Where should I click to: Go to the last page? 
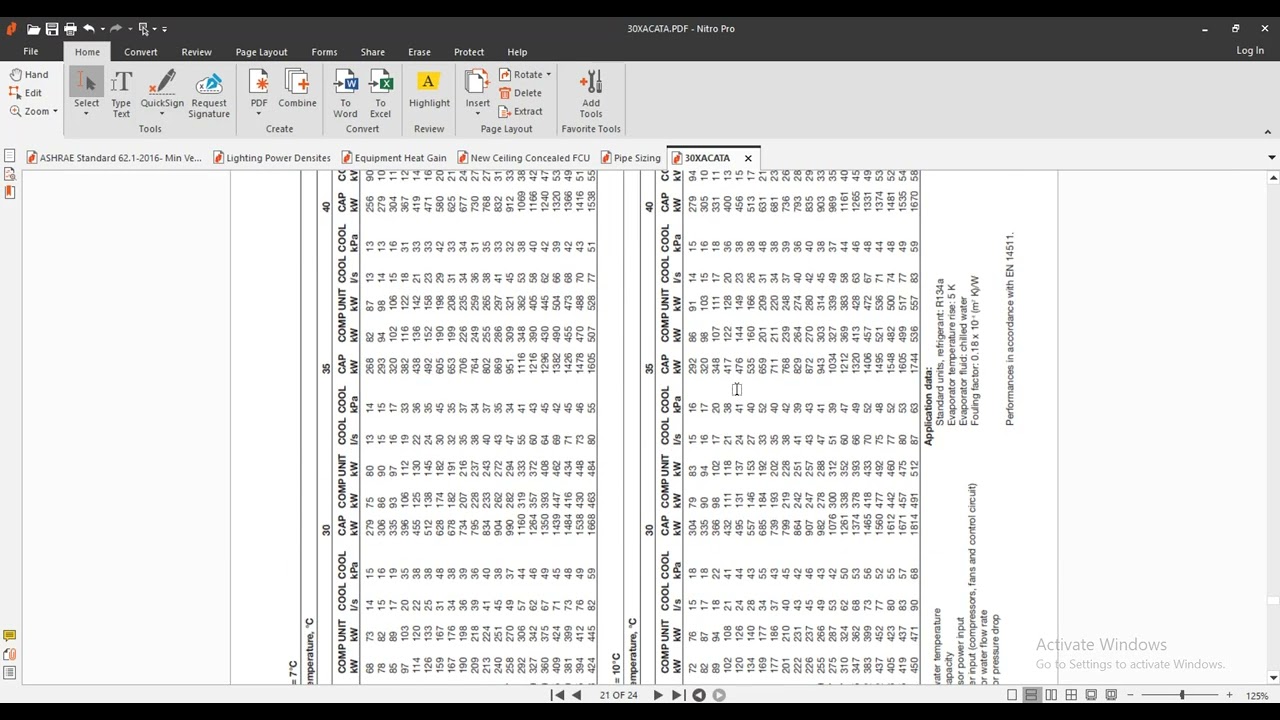[x=677, y=695]
